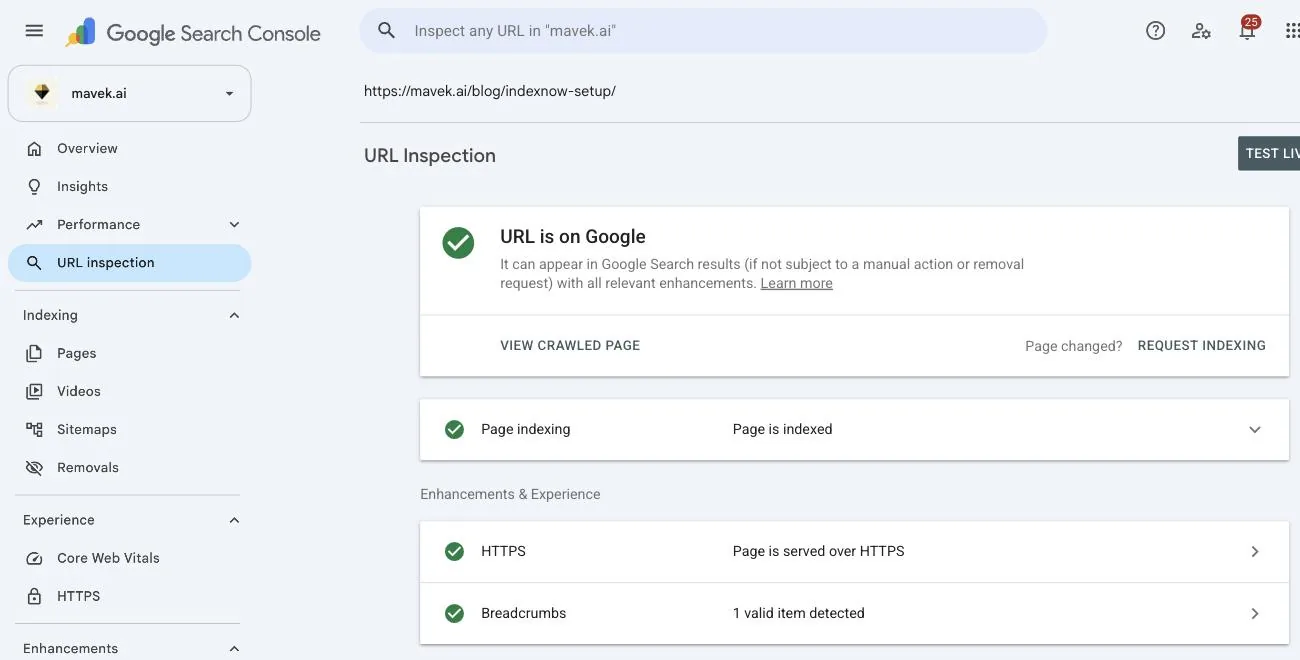Click the Inspect any URL search field
Image resolution: width=1300 pixels, height=660 pixels.
703,31
